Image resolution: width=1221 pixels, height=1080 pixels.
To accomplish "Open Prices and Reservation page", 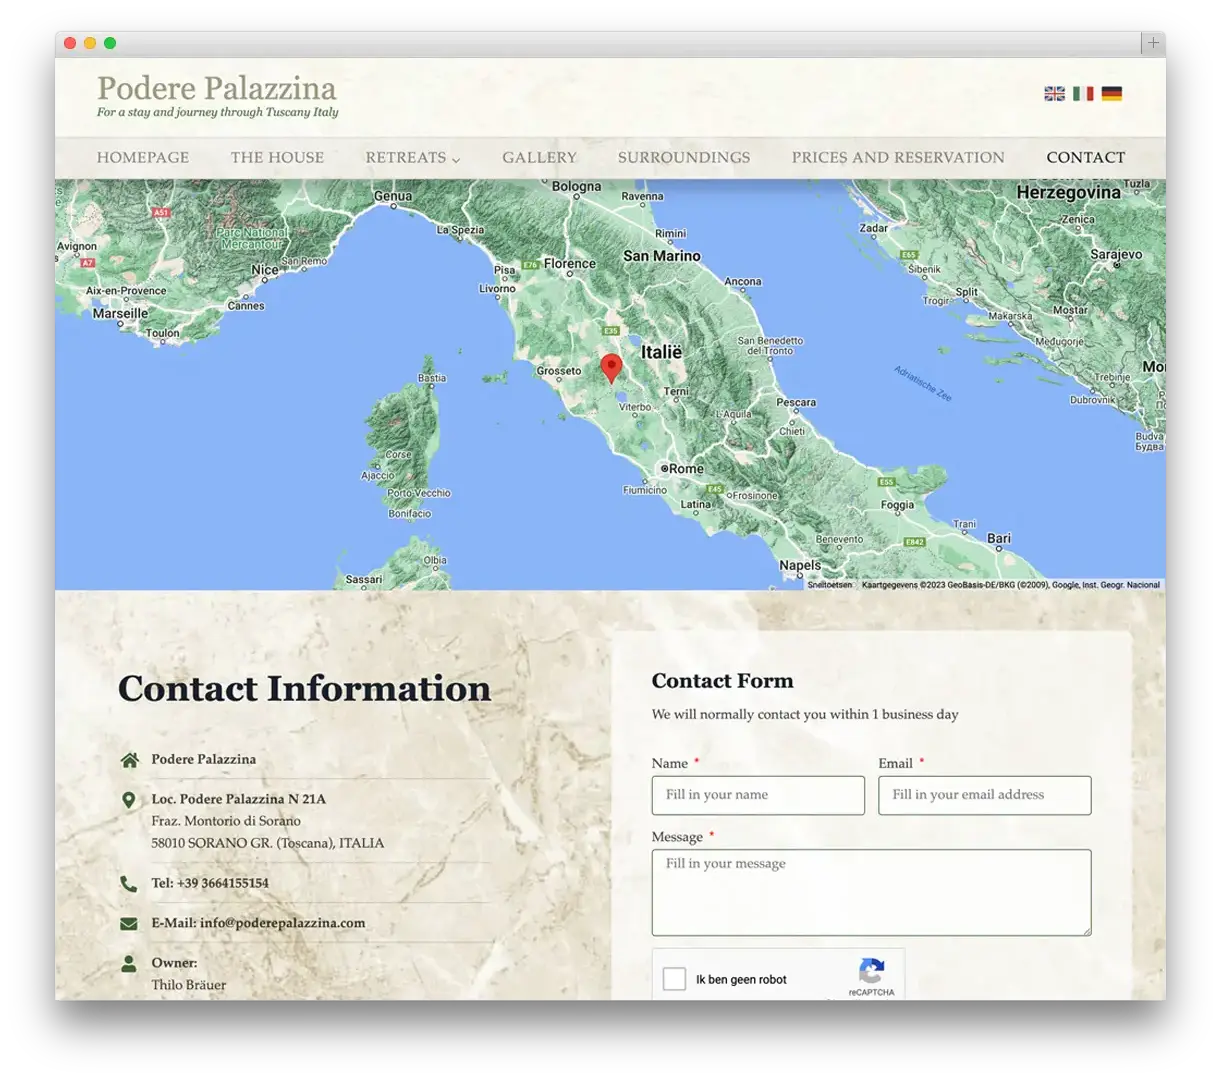I will 898,157.
